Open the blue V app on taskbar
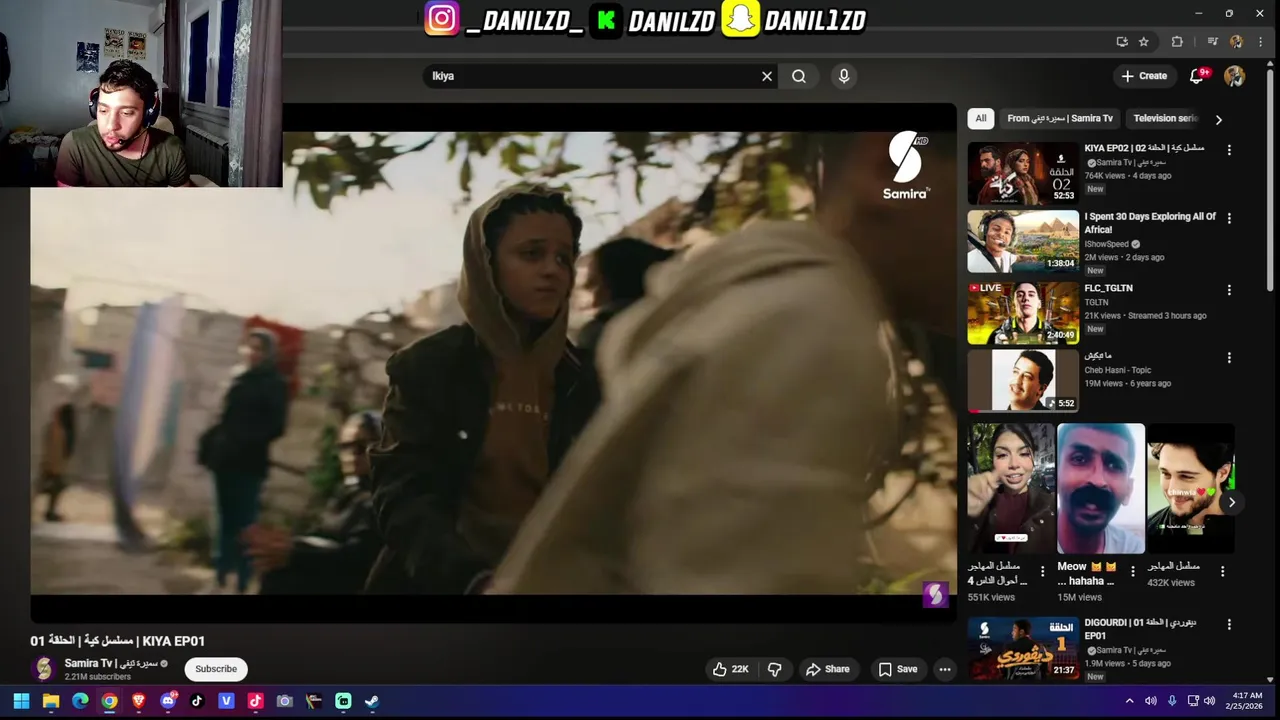The width and height of the screenshot is (1280, 720). click(226, 701)
